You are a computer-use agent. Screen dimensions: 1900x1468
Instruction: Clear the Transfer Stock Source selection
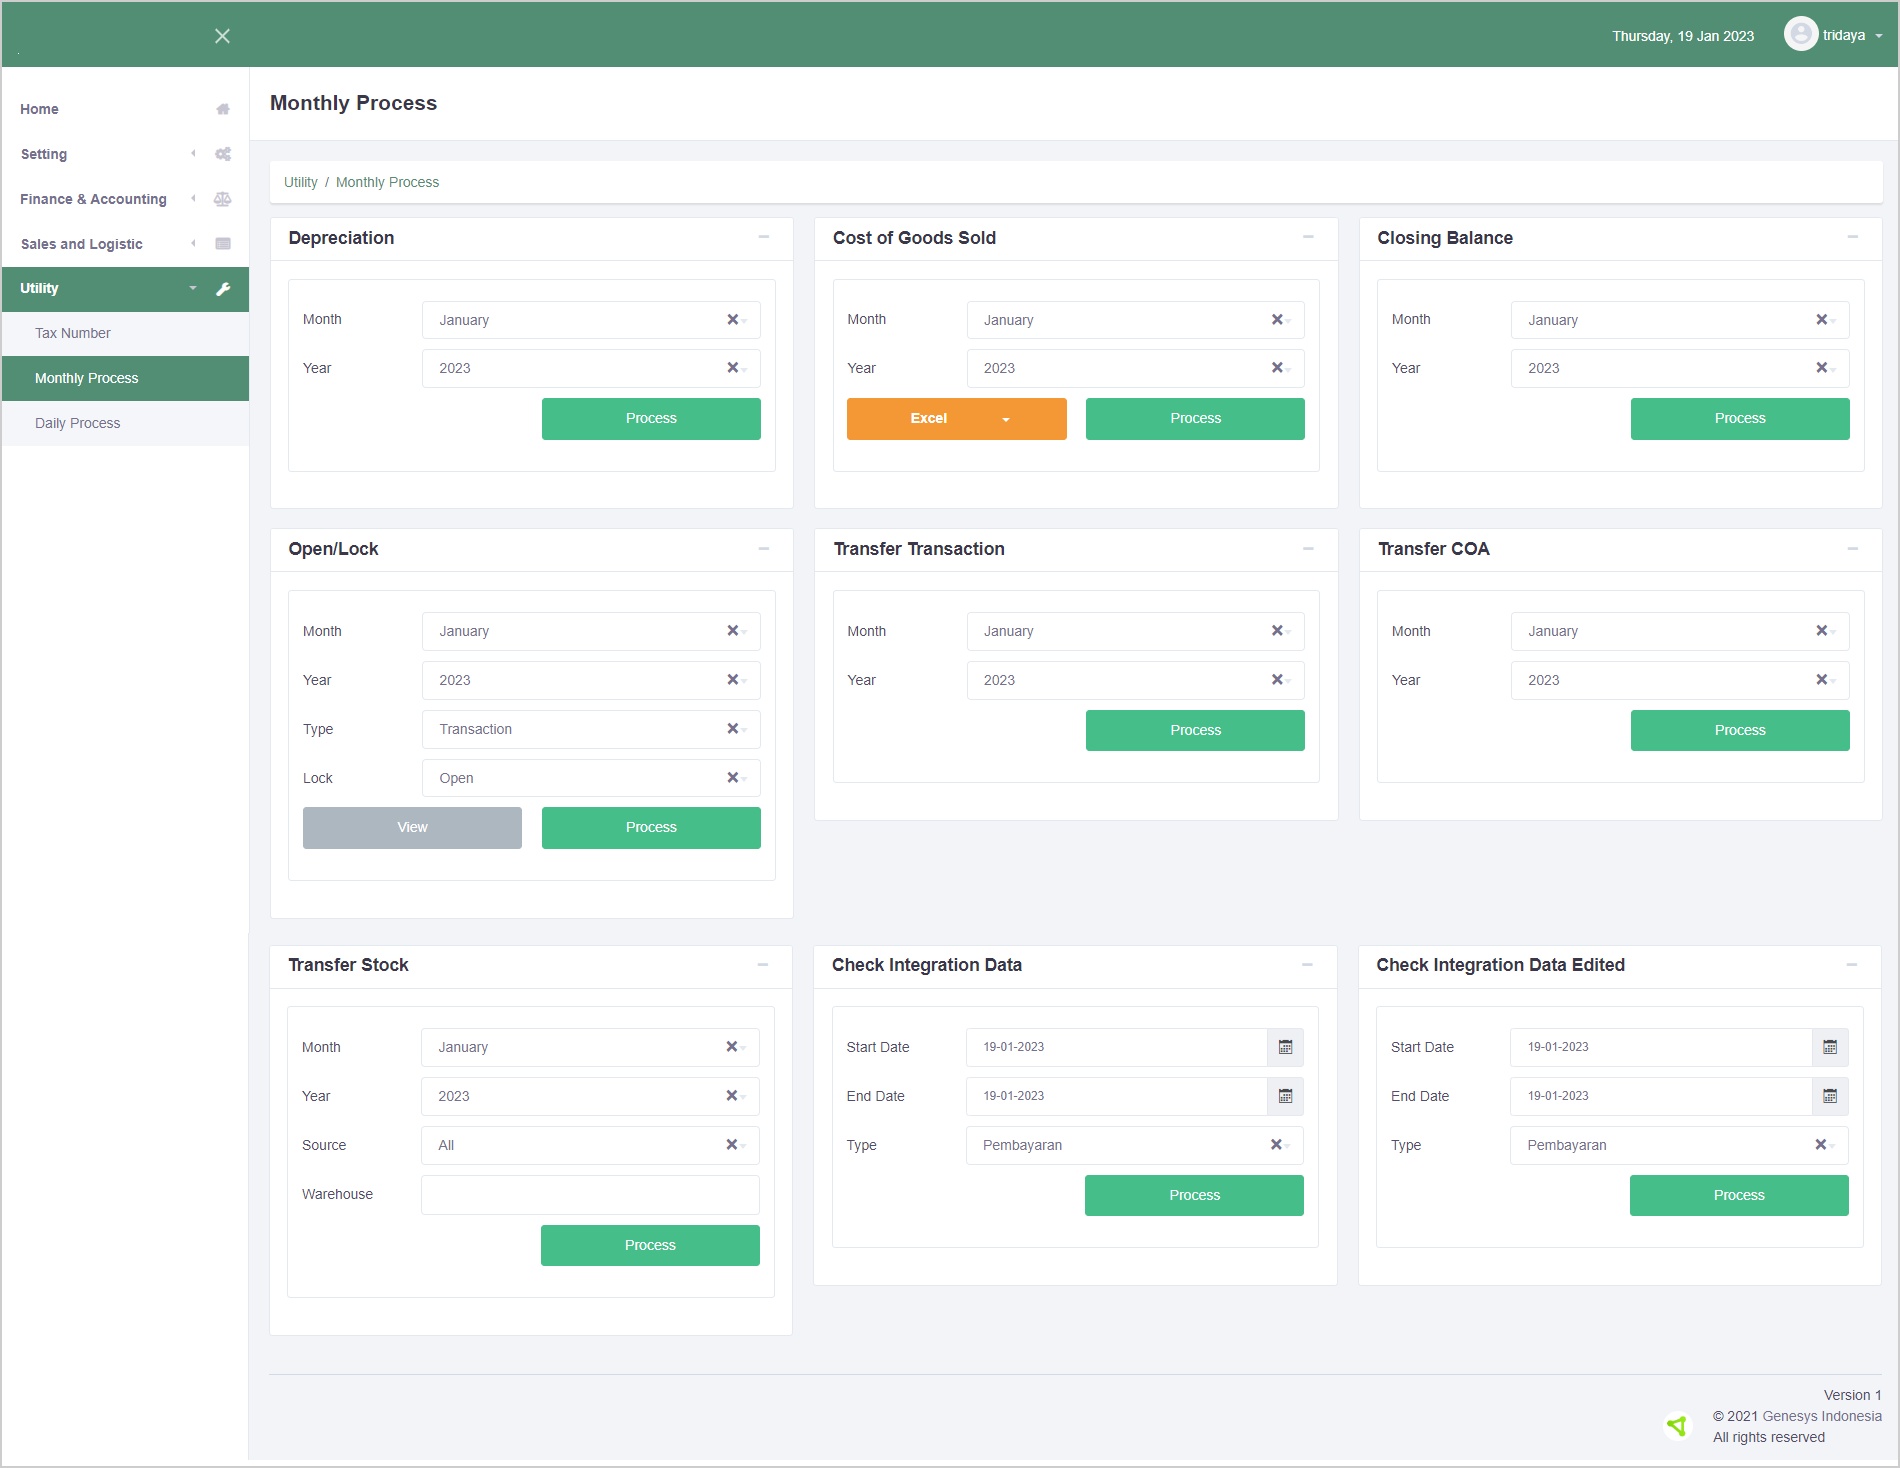coord(731,1145)
